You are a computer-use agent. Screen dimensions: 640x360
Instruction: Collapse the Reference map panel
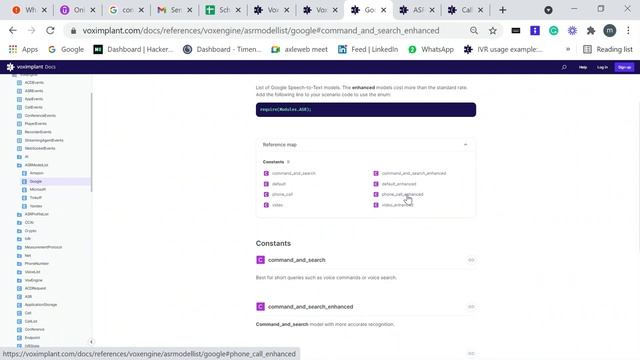(465, 144)
